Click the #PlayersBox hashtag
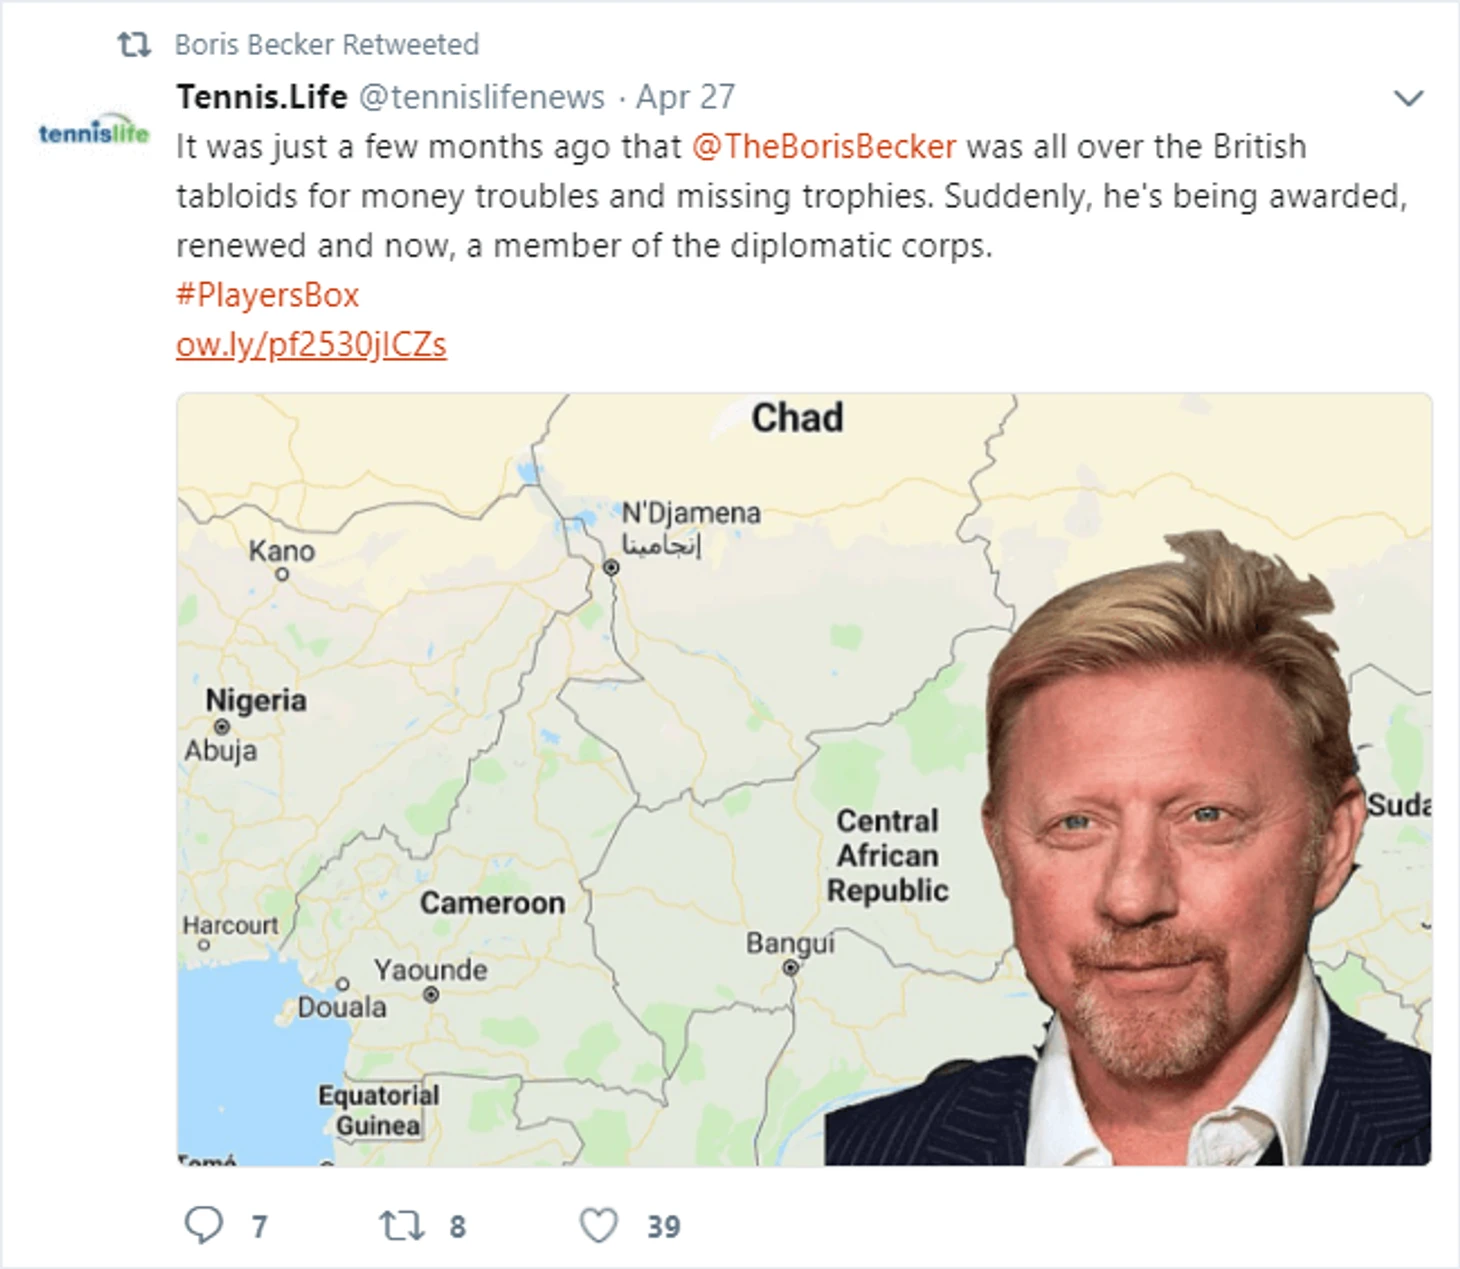The image size is (1460, 1269). pyautogui.click(x=267, y=295)
